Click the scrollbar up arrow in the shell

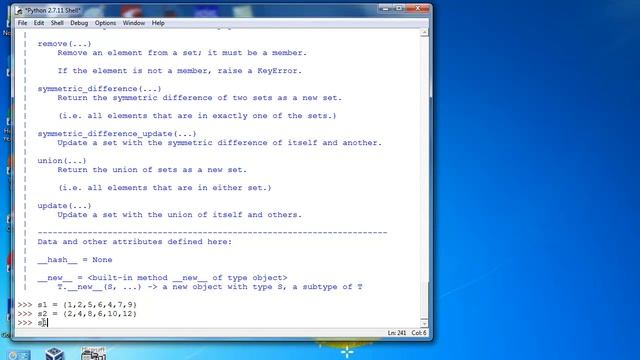(424, 32)
